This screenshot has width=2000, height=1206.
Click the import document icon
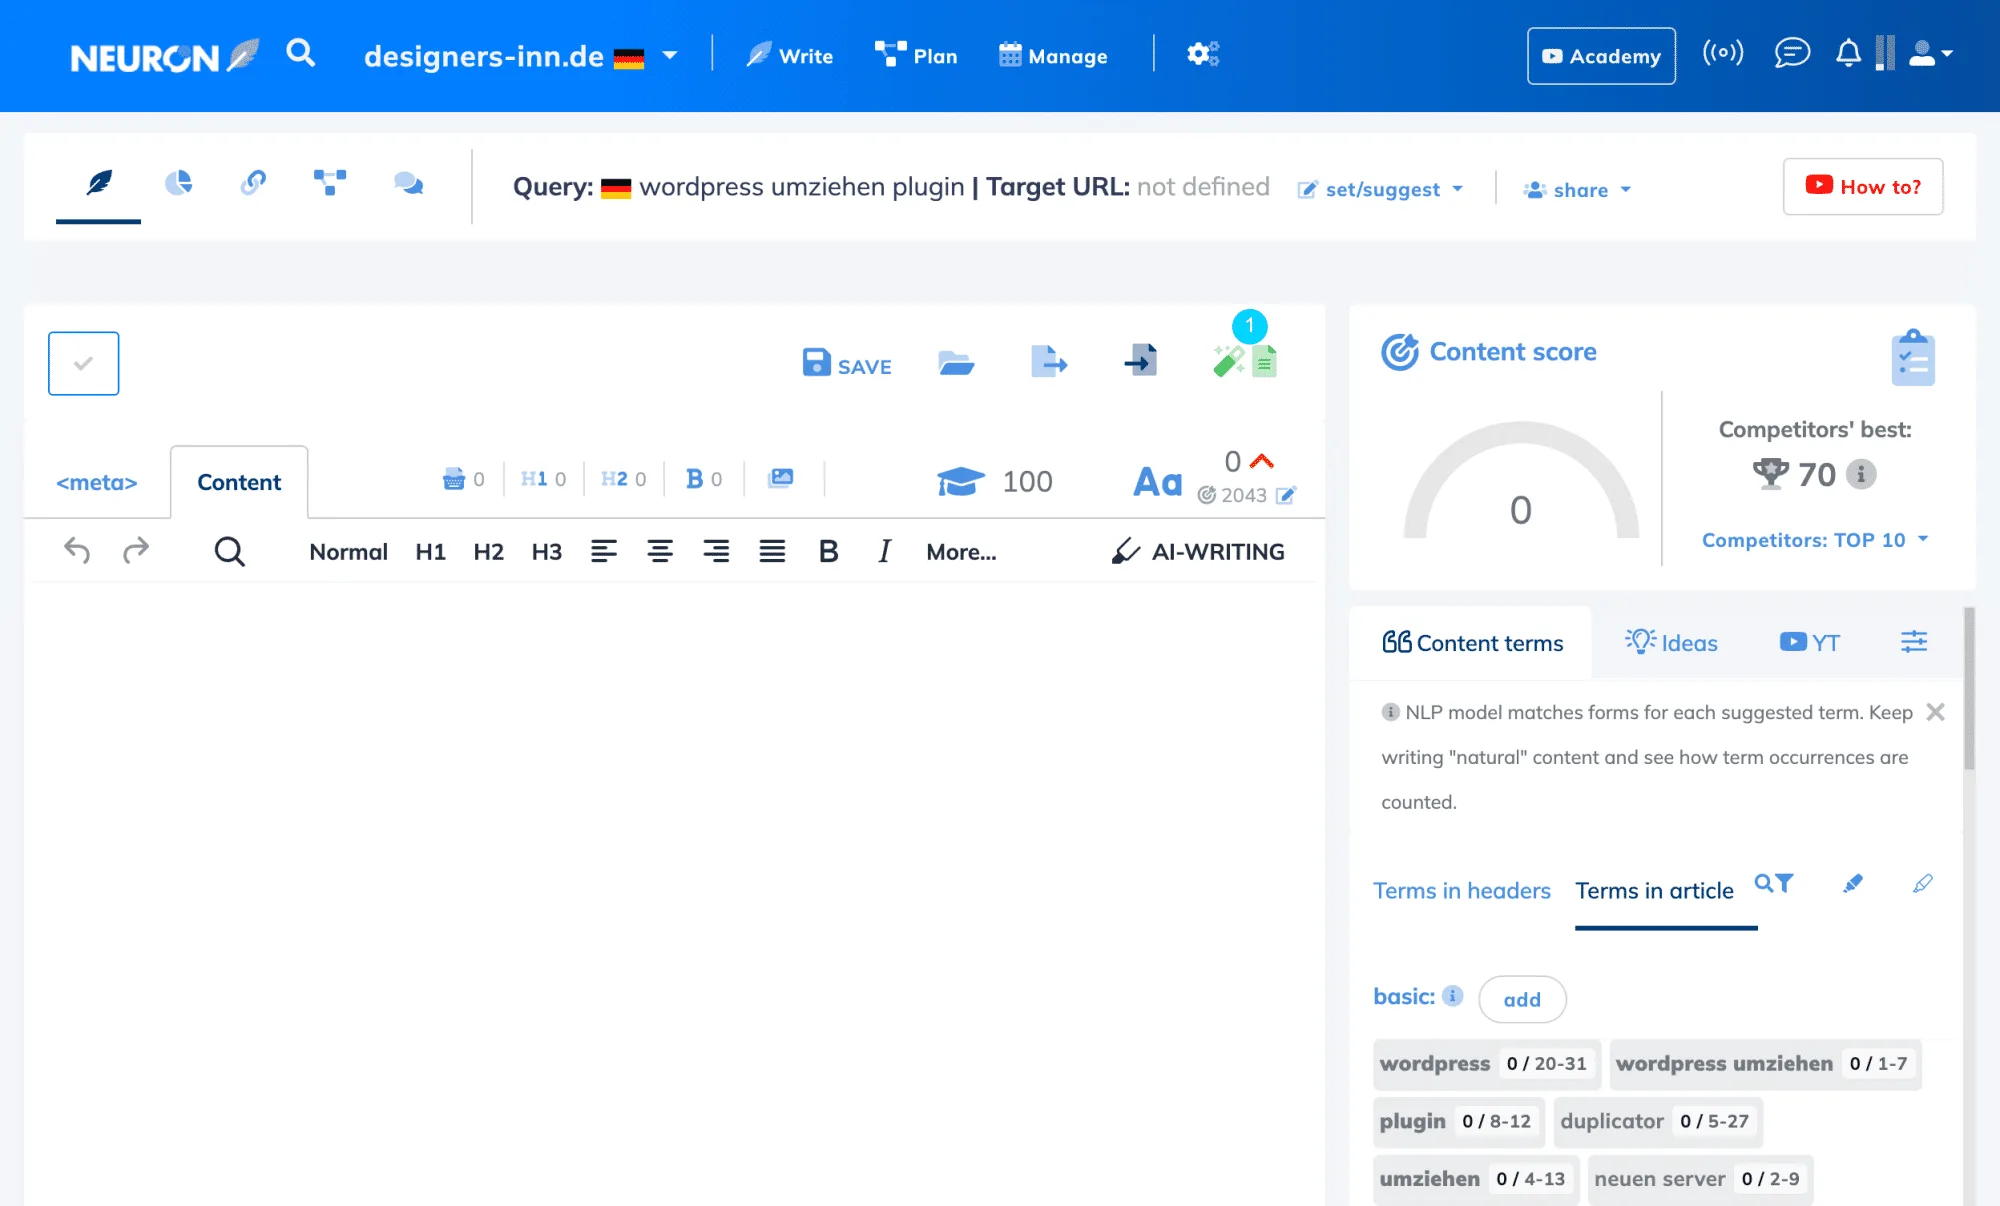1140,361
